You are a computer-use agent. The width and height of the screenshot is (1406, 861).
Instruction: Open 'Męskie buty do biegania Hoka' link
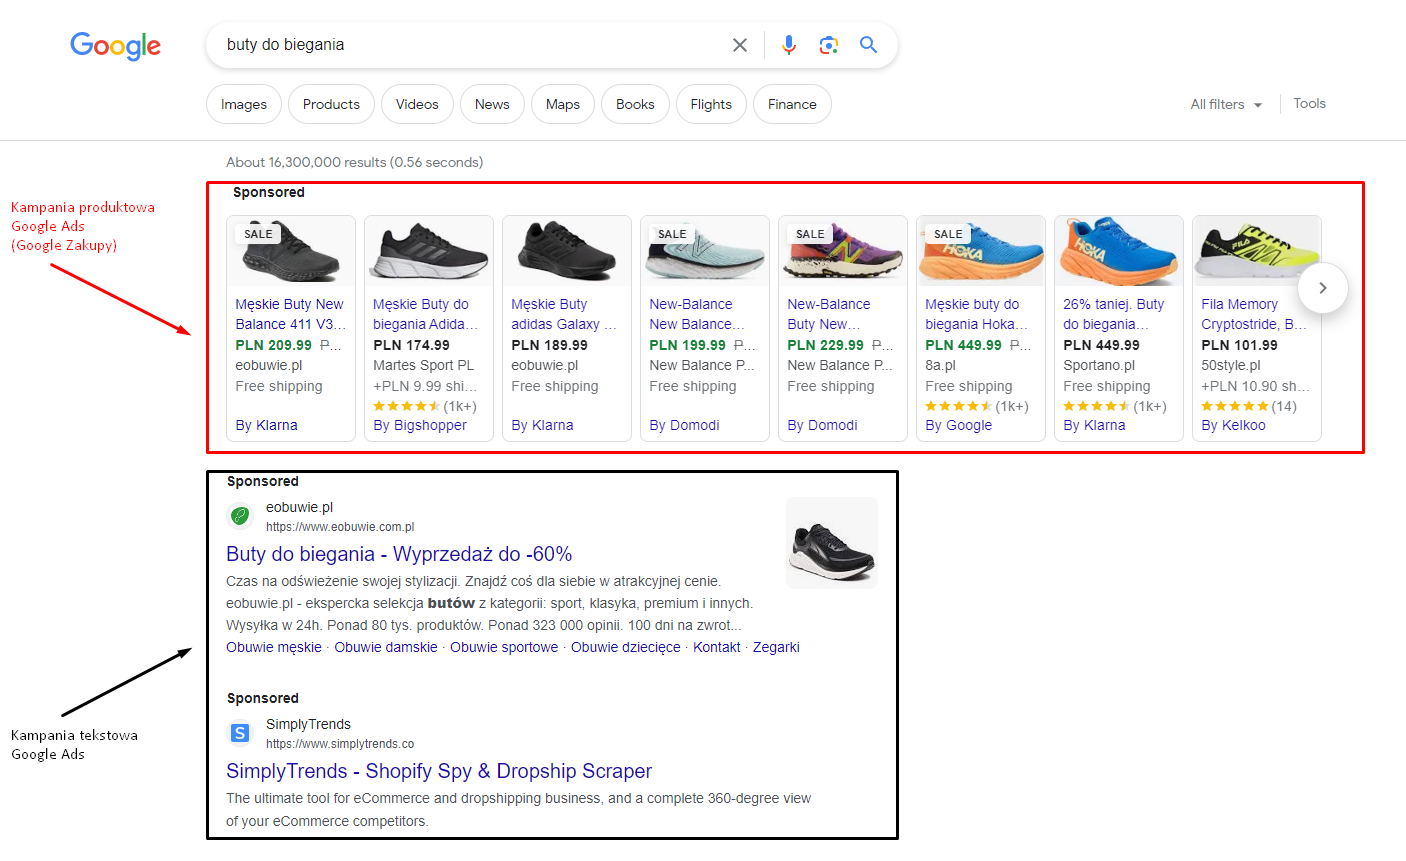(976, 314)
